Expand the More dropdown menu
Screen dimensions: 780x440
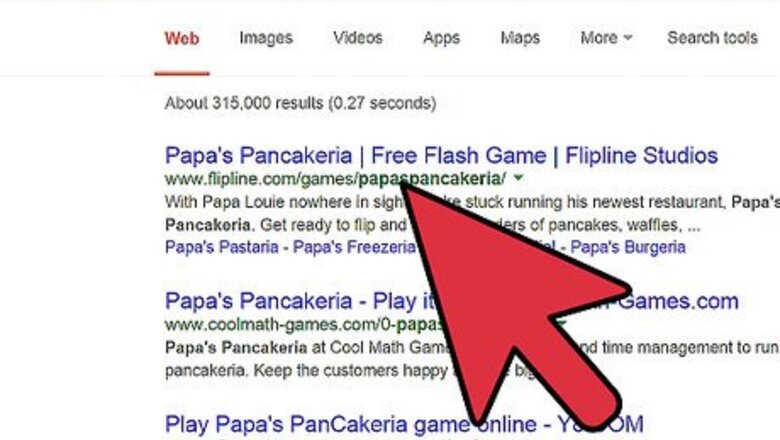point(606,38)
